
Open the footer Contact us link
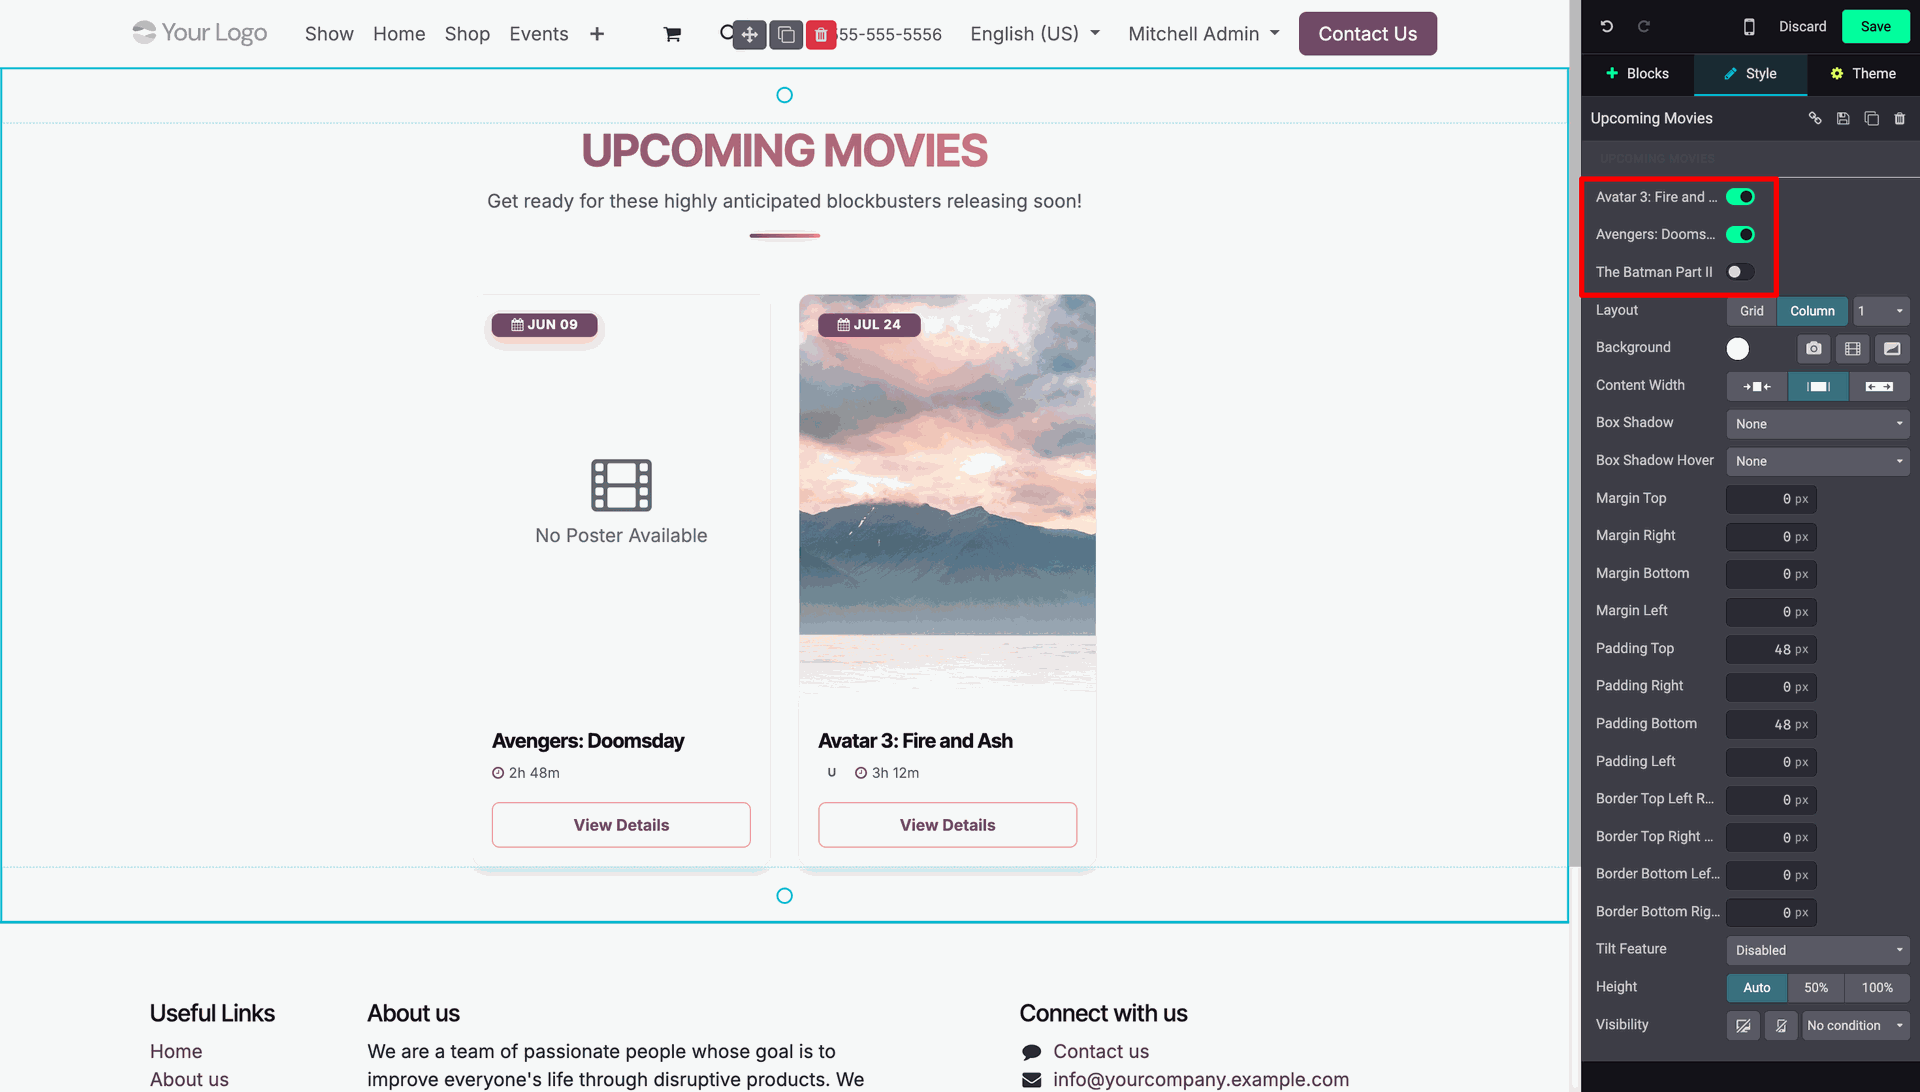click(x=1101, y=1052)
